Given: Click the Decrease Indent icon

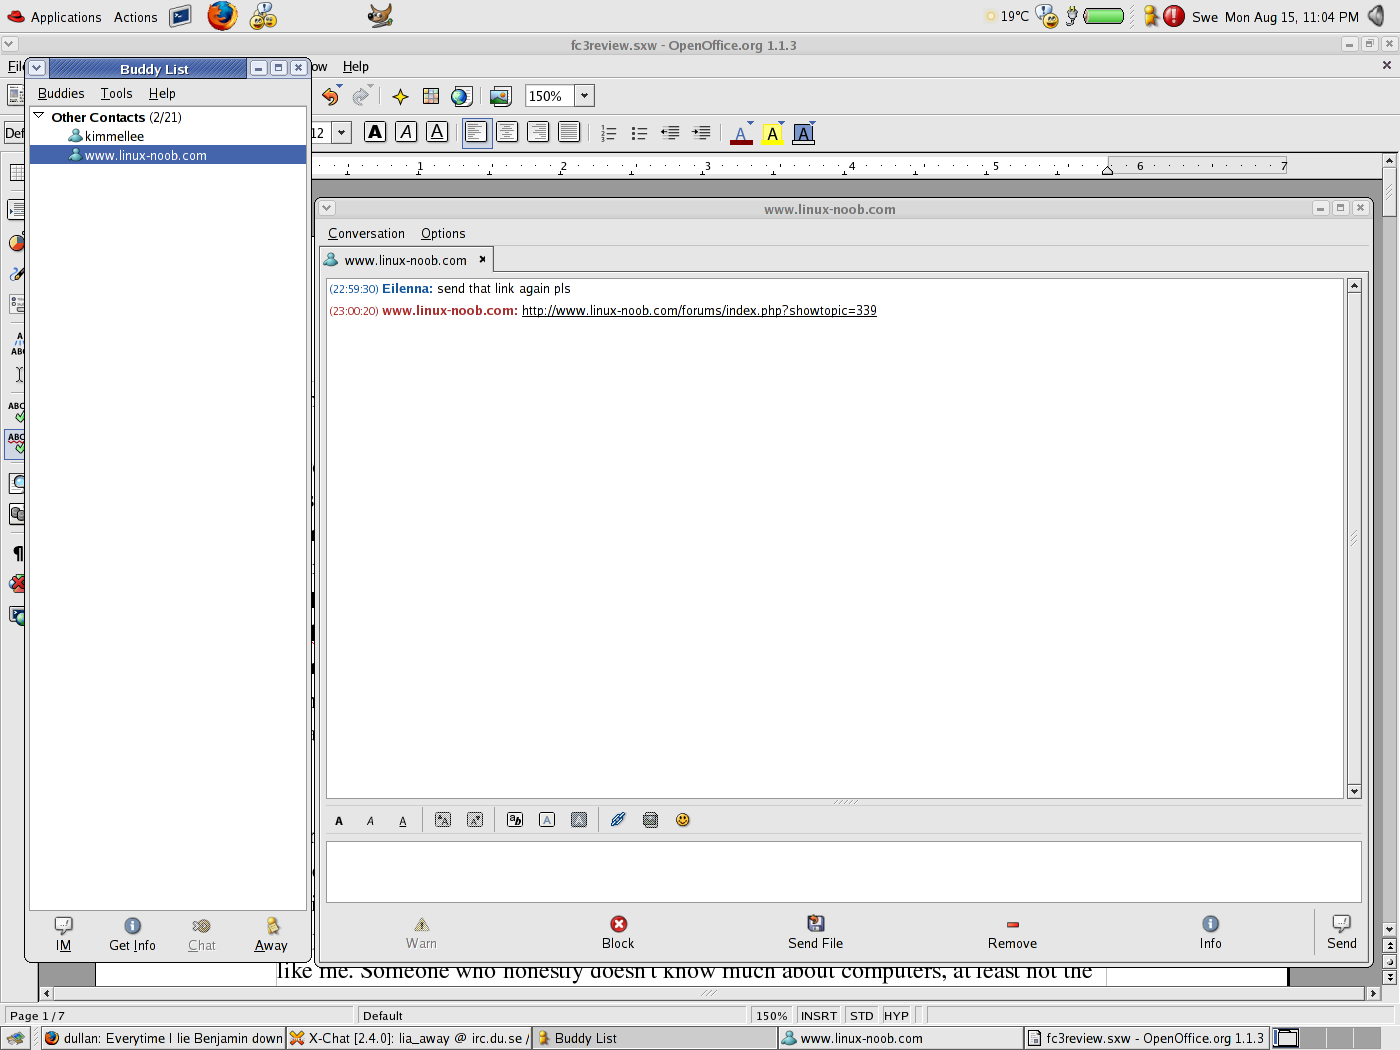Looking at the screenshot, I should click(x=670, y=133).
